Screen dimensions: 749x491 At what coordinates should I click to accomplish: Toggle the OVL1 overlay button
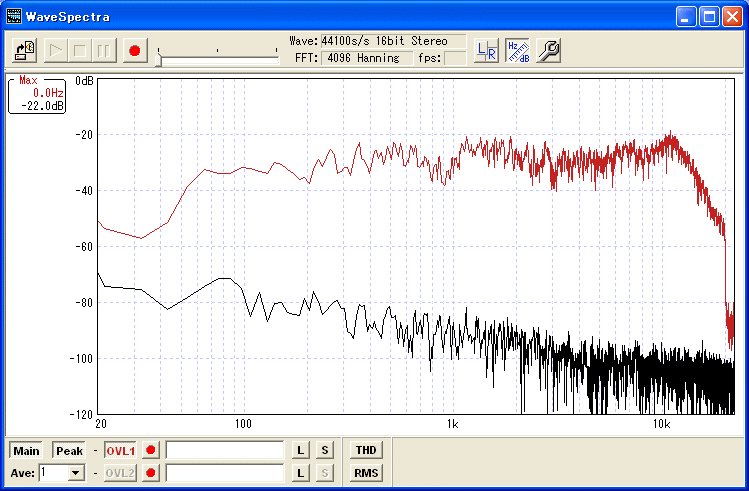(120, 451)
